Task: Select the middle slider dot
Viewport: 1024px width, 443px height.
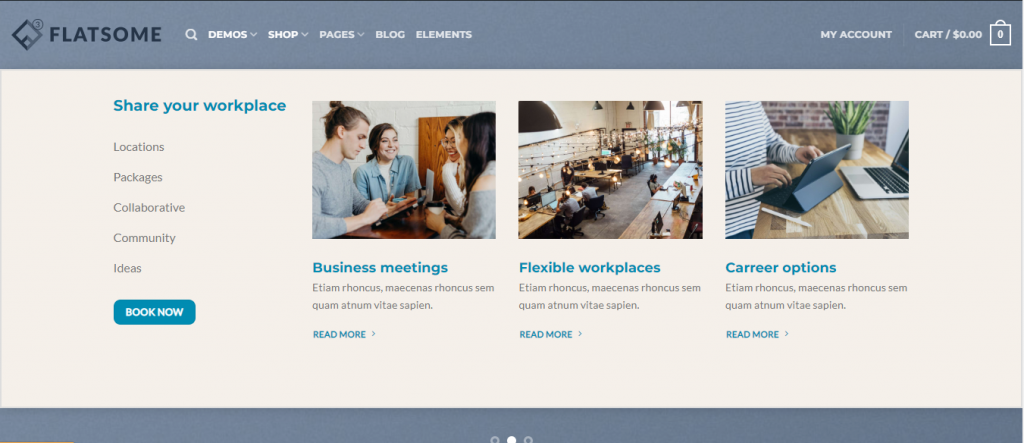Action: tap(511, 440)
